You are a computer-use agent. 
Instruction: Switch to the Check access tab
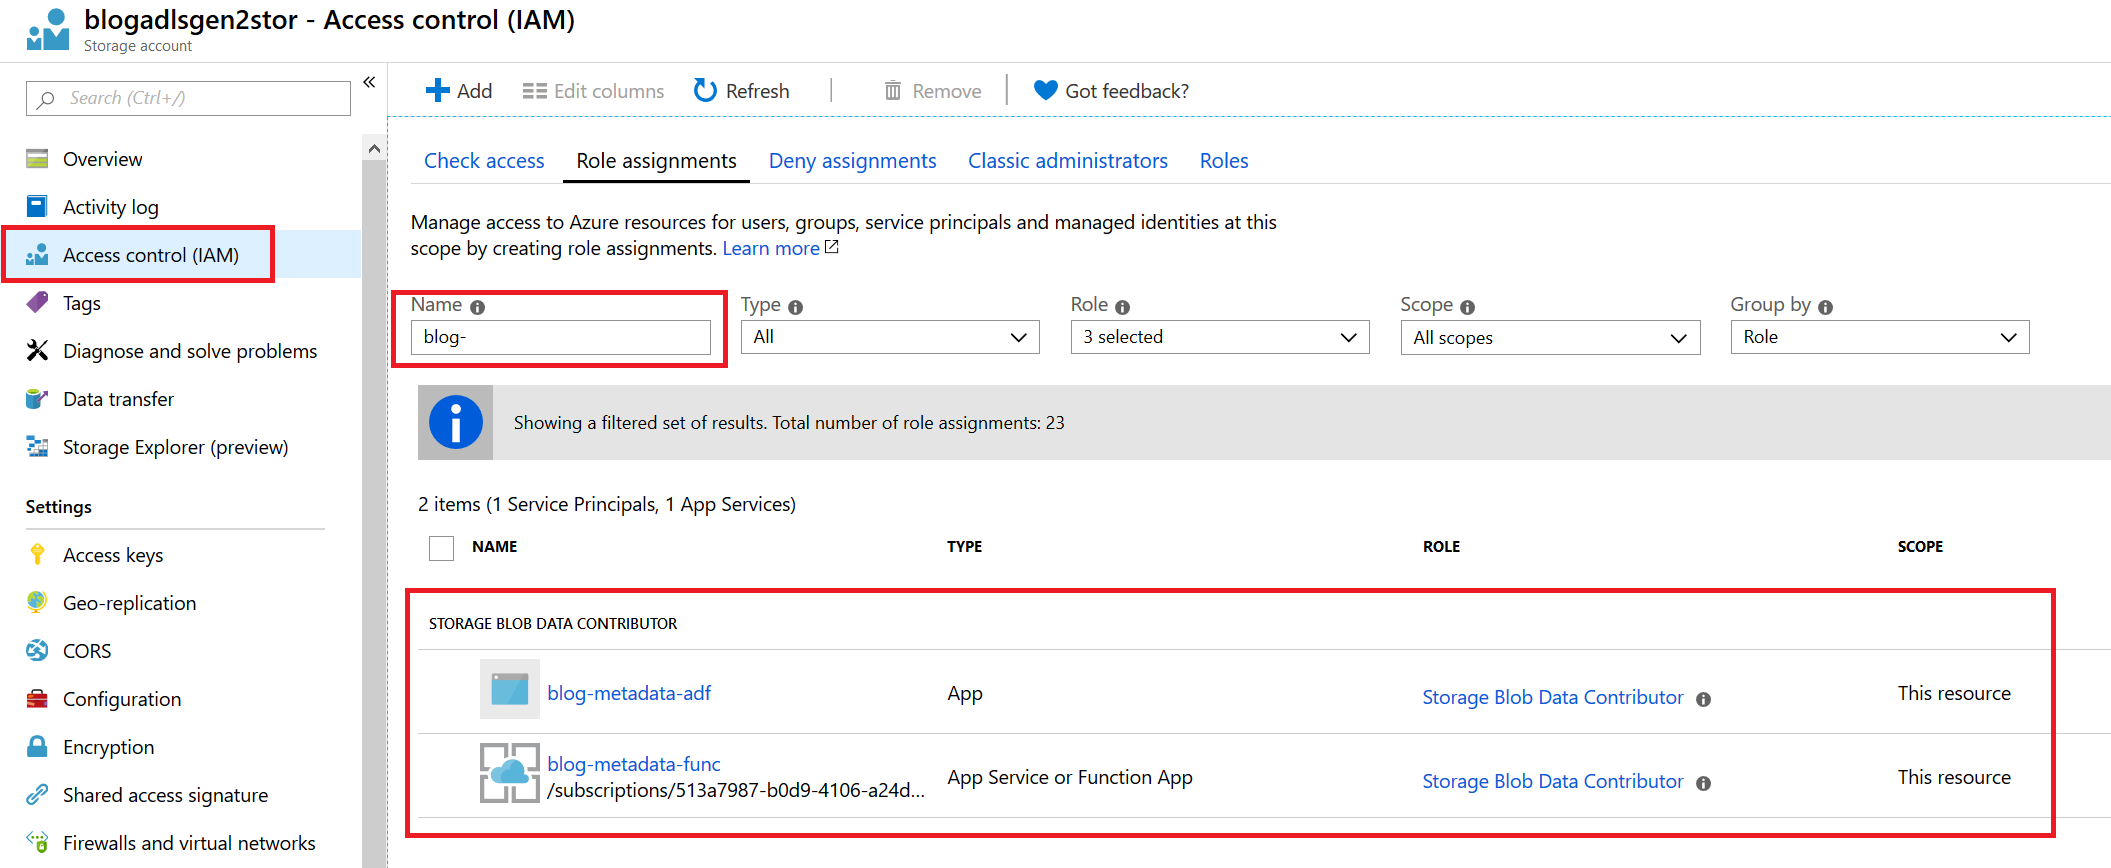click(484, 161)
